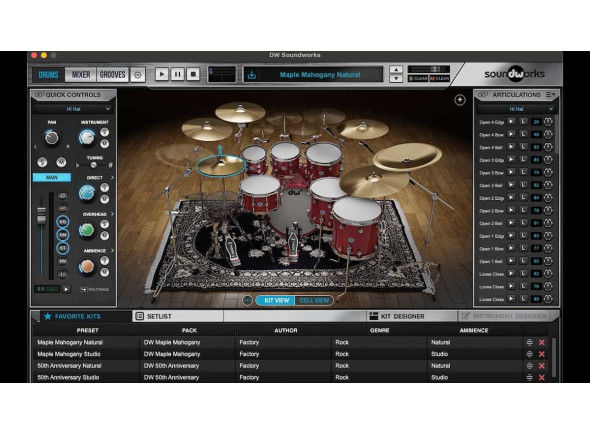Load next preset with the down arrow
Viewport: 590px width, 434px height.
pos(396,78)
